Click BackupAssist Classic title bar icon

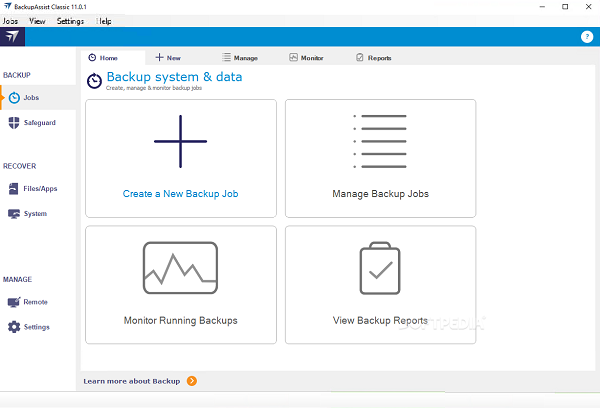click(8, 7)
